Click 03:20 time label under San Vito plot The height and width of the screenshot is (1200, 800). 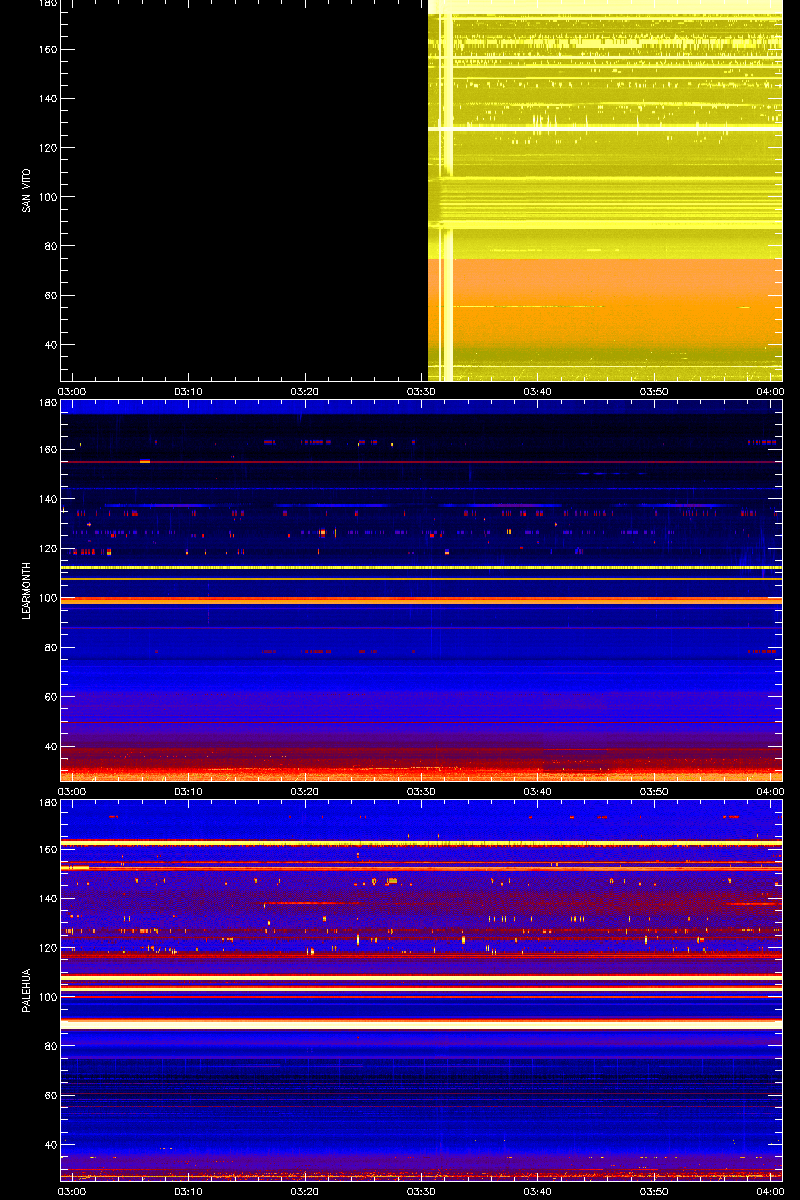305,392
